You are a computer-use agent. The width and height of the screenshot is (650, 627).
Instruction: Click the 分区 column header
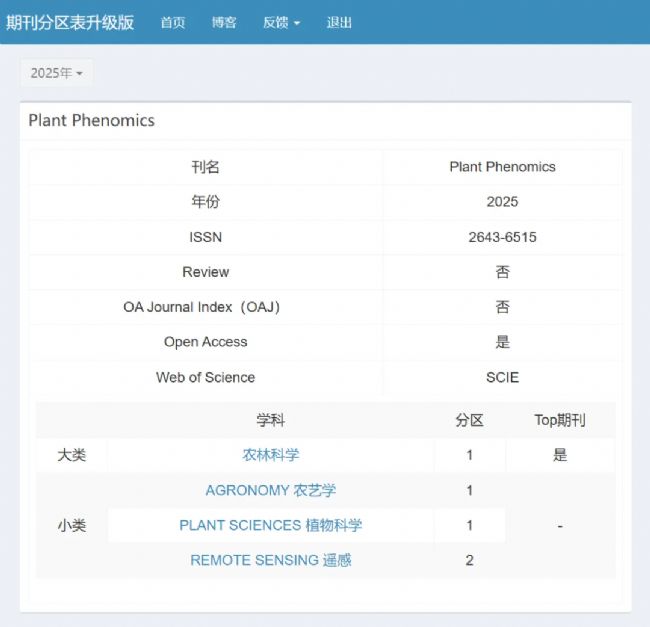pyautogui.click(x=469, y=420)
